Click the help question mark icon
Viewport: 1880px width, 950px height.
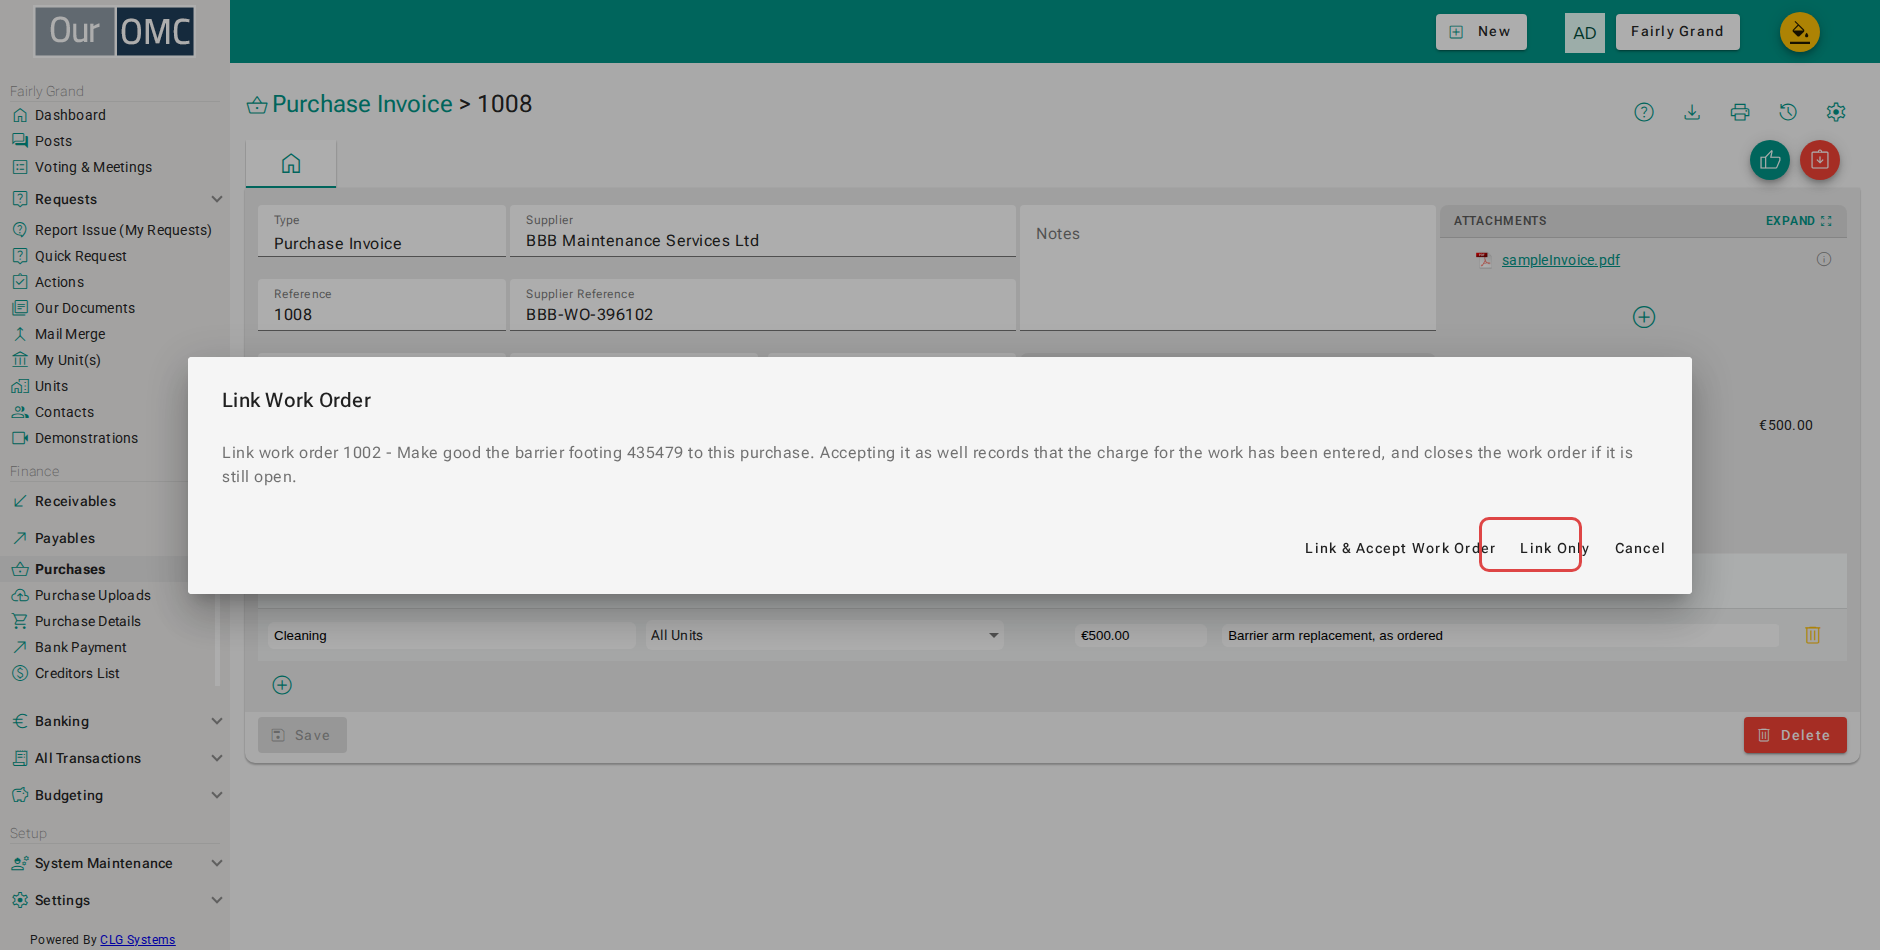1644,112
